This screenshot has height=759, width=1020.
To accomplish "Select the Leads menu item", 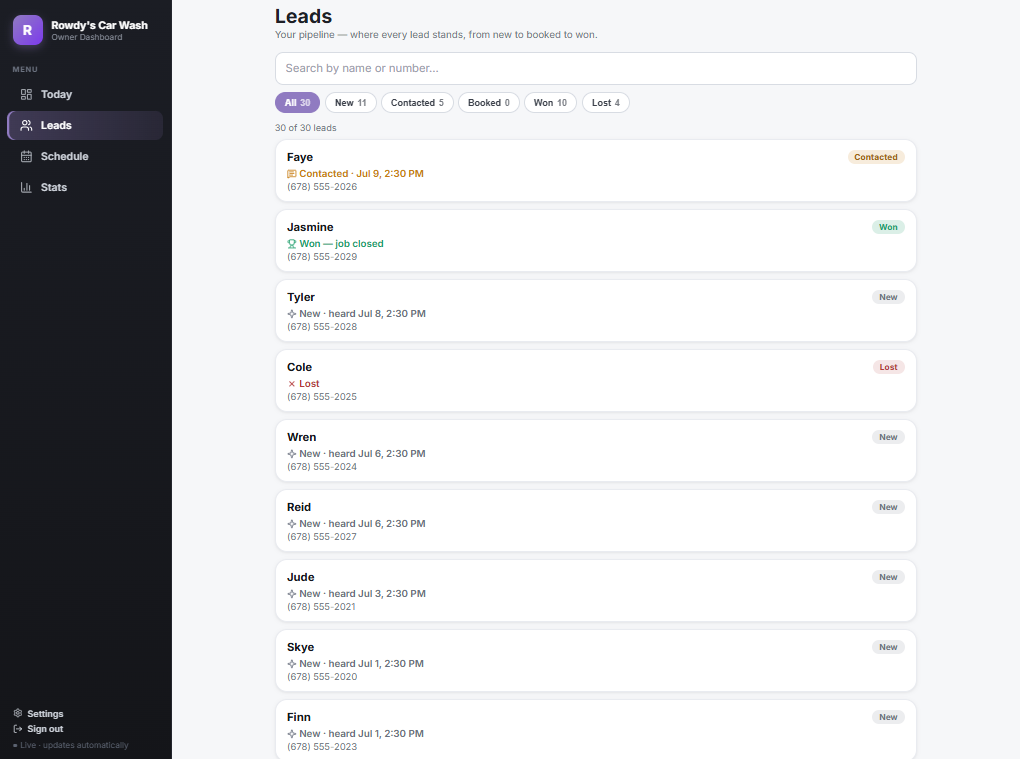I will click(85, 126).
